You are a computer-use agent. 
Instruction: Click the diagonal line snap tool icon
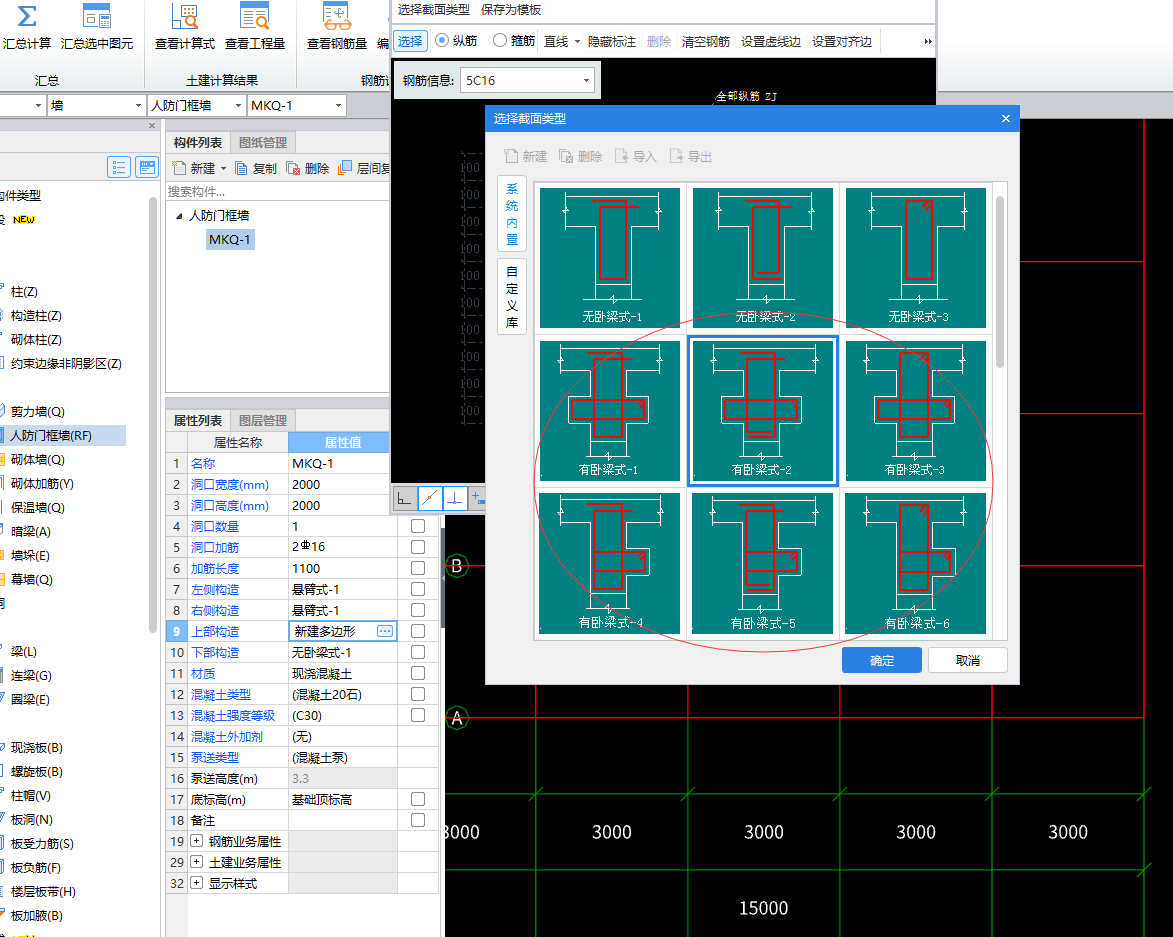coord(430,498)
